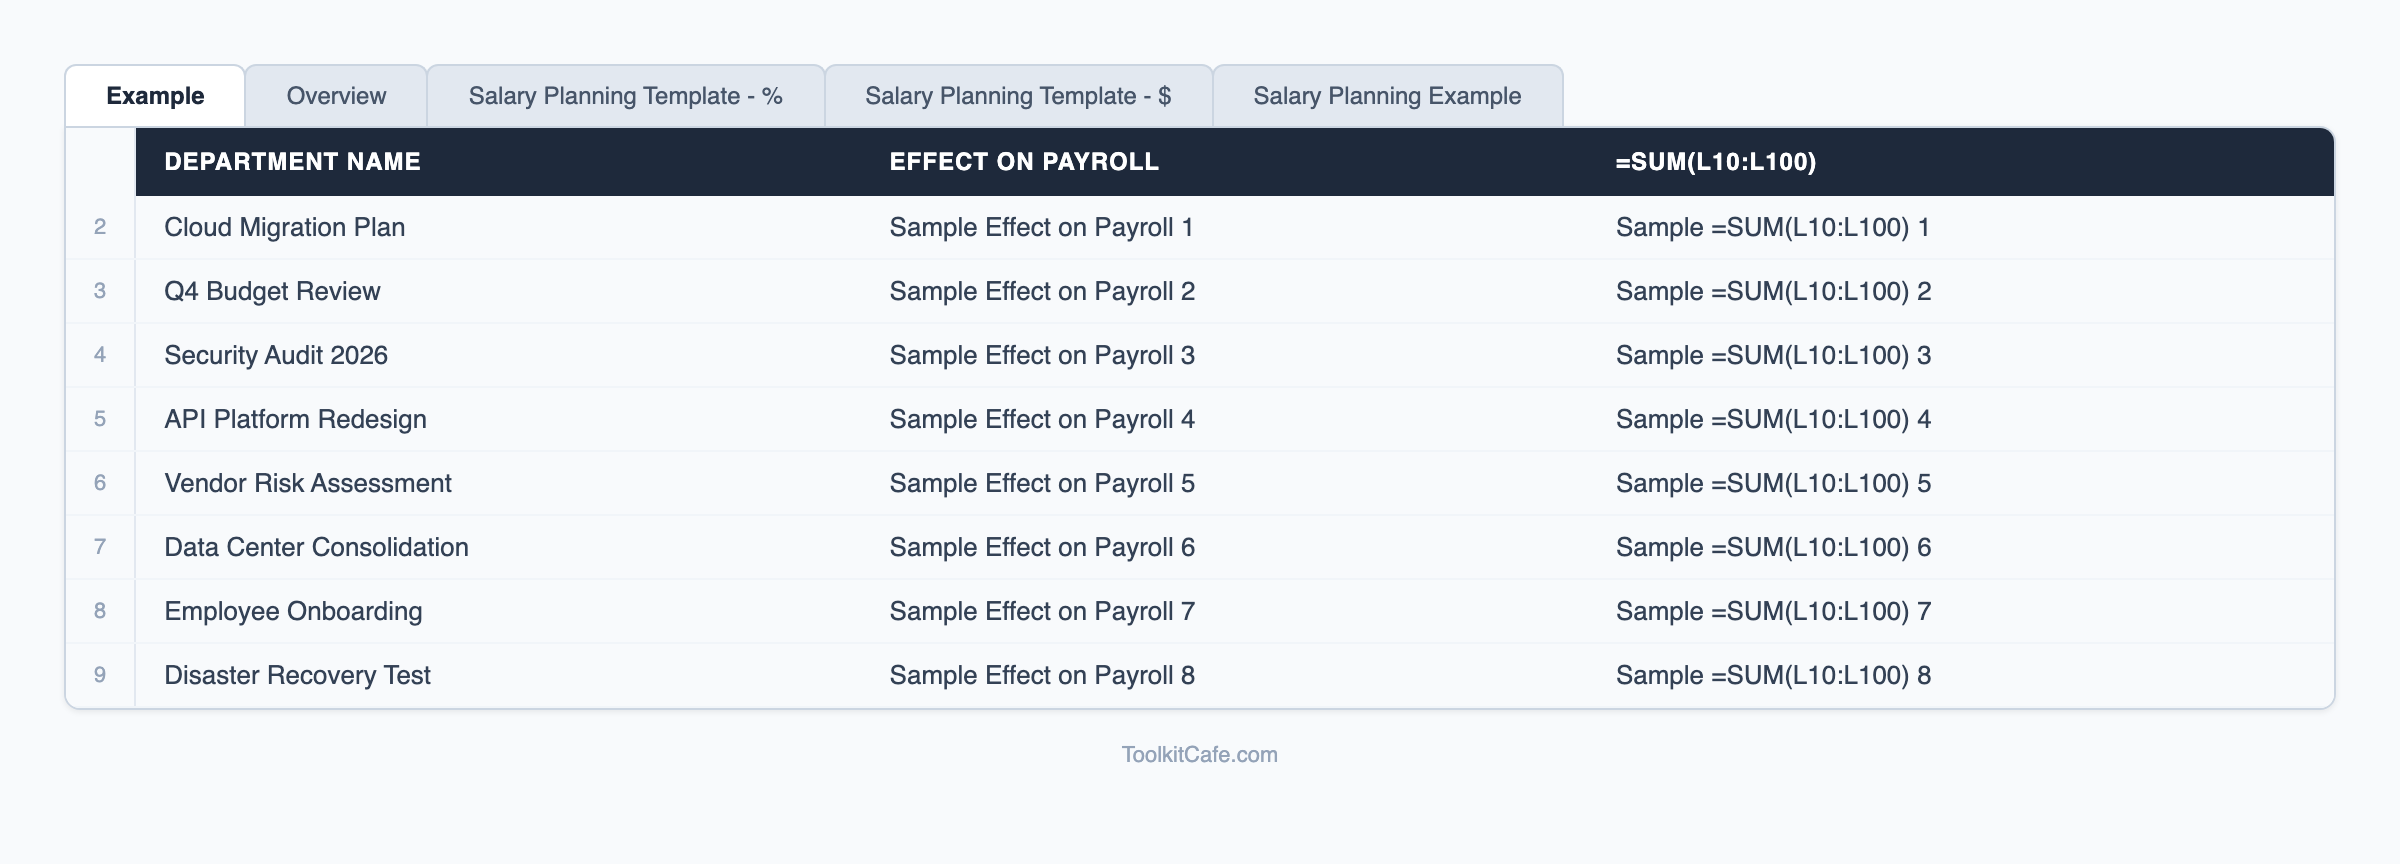Click the Vendor Risk Assessment cell
The width and height of the screenshot is (2400, 864).
point(308,483)
